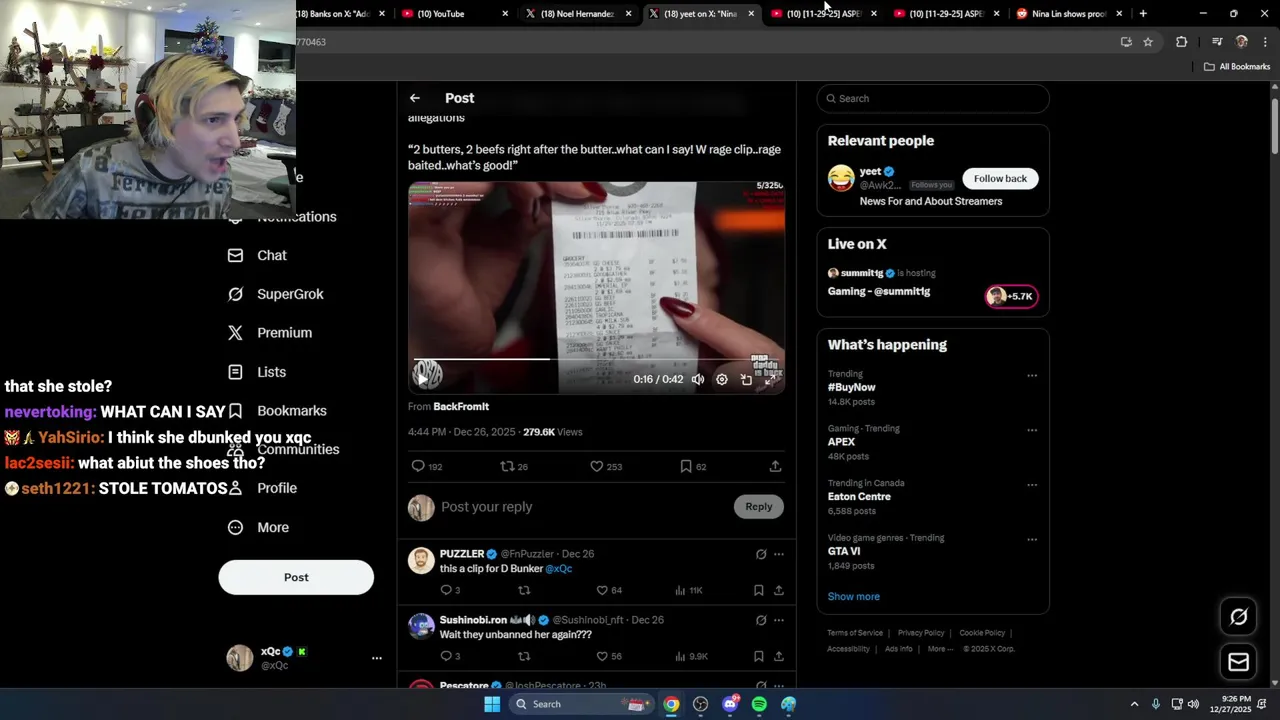
Task: Share PUZZLER's reply
Action: pos(778,590)
